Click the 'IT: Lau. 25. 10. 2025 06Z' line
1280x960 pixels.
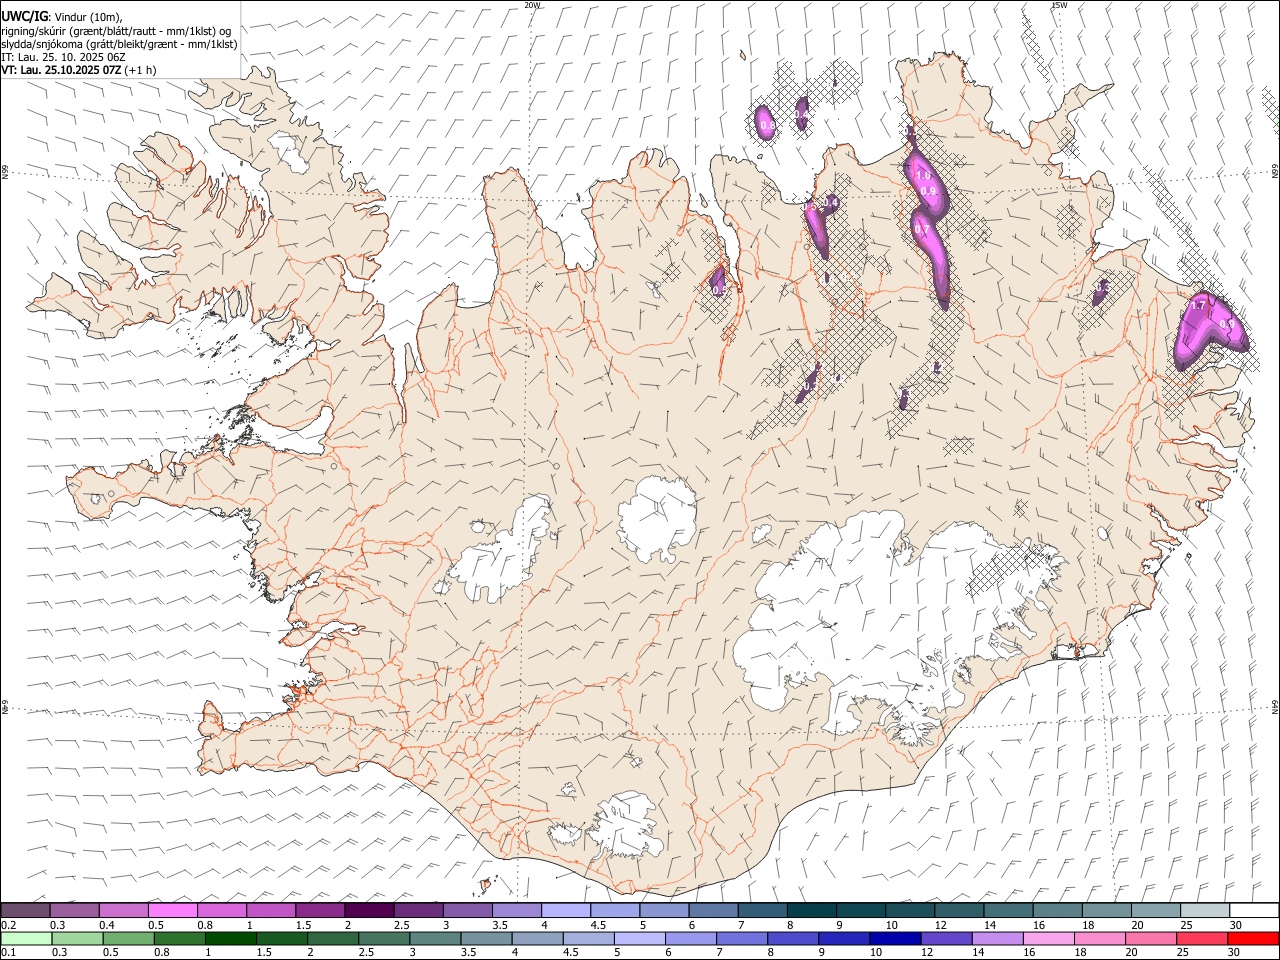[63, 57]
